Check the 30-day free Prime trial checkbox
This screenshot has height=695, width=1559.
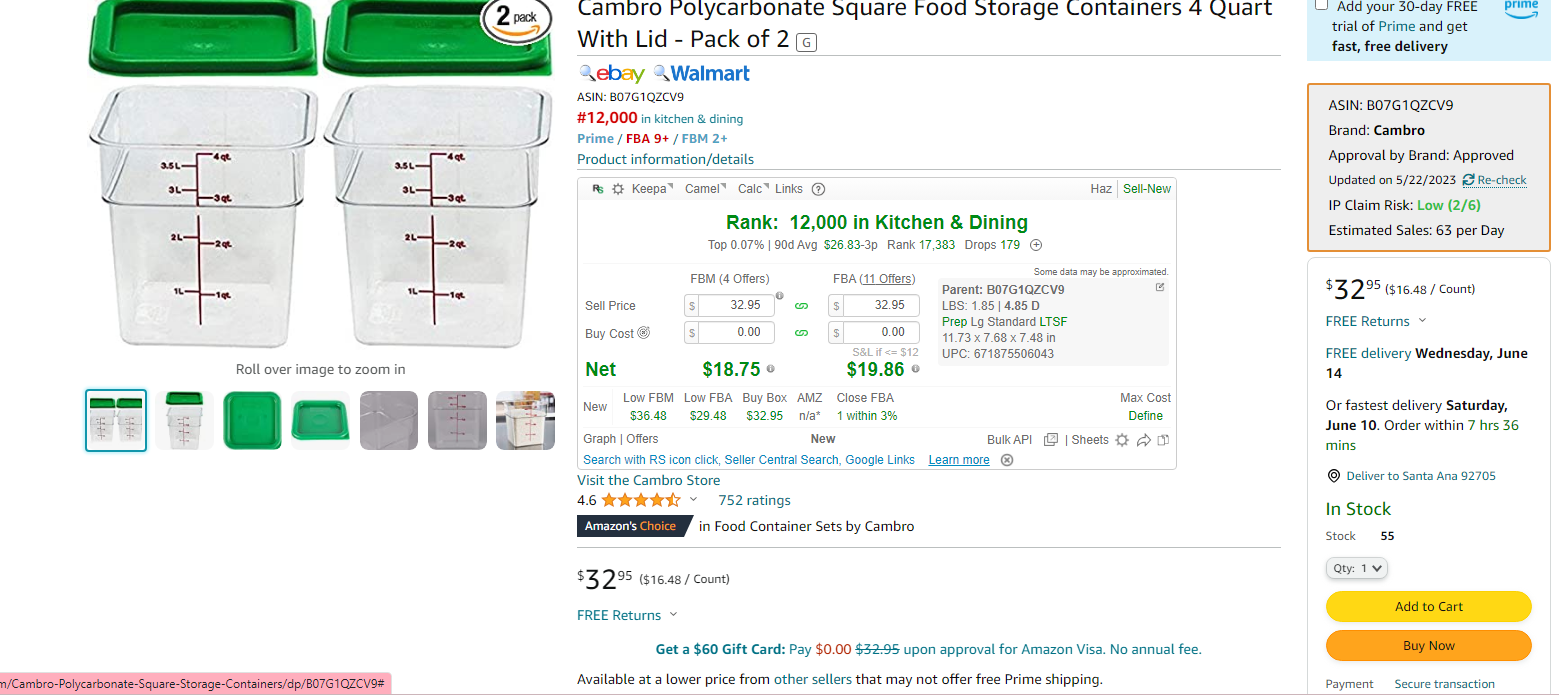pos(1321,5)
